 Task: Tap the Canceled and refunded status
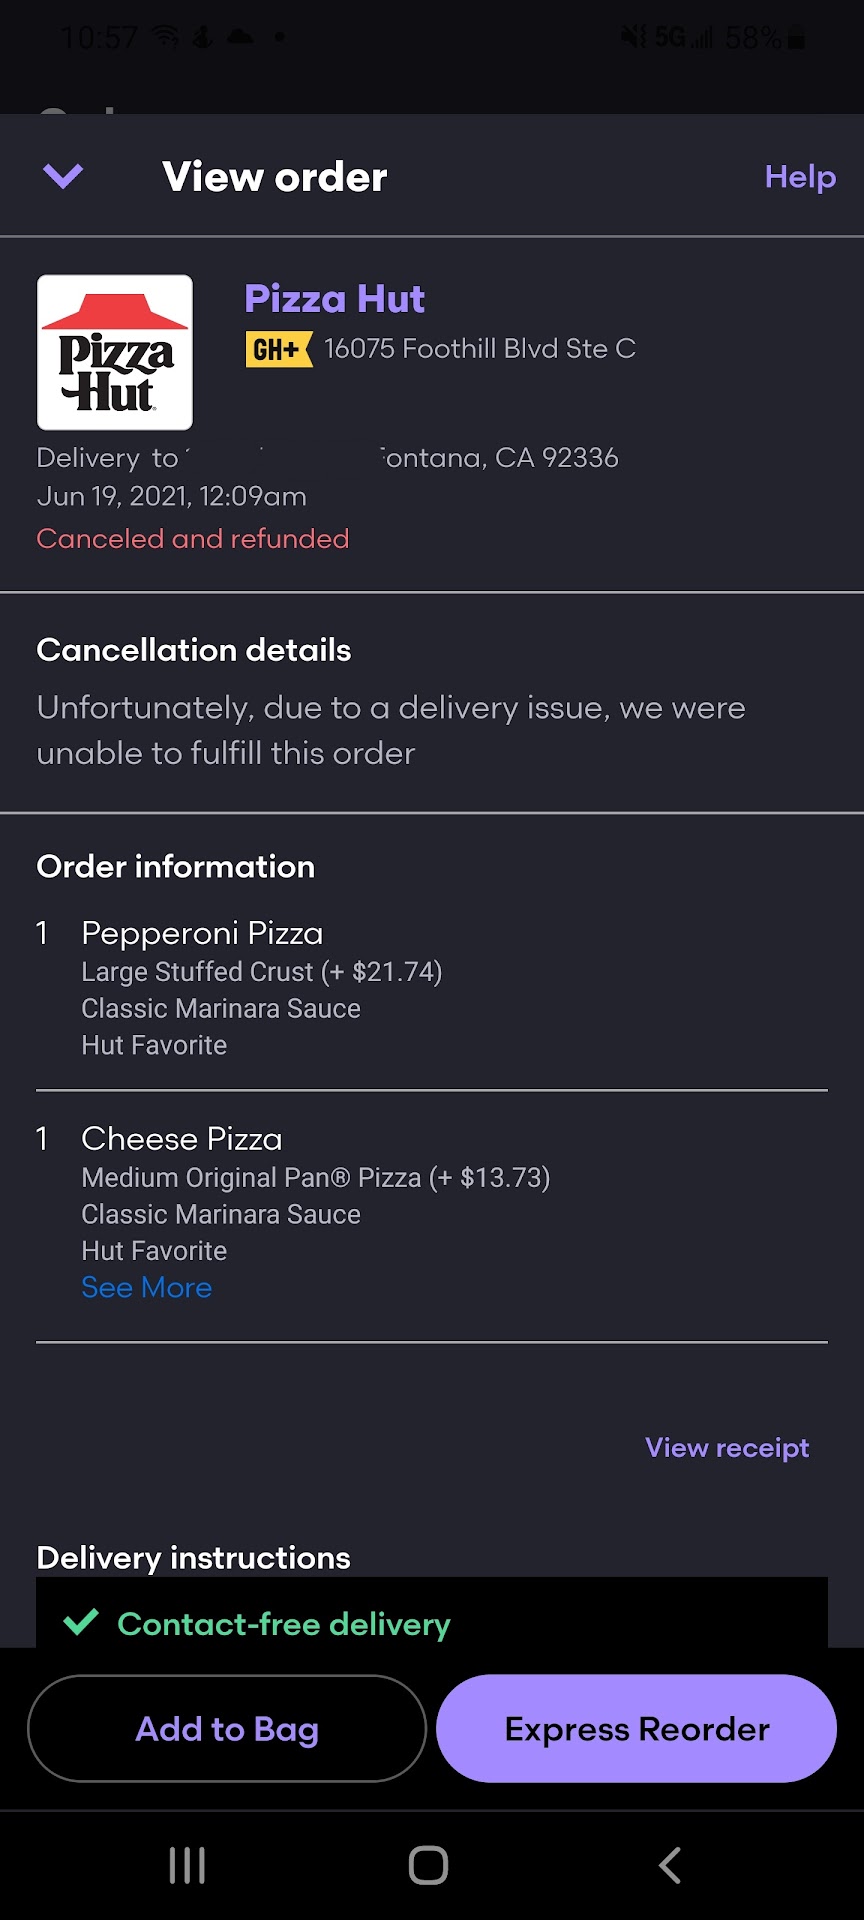pos(193,539)
